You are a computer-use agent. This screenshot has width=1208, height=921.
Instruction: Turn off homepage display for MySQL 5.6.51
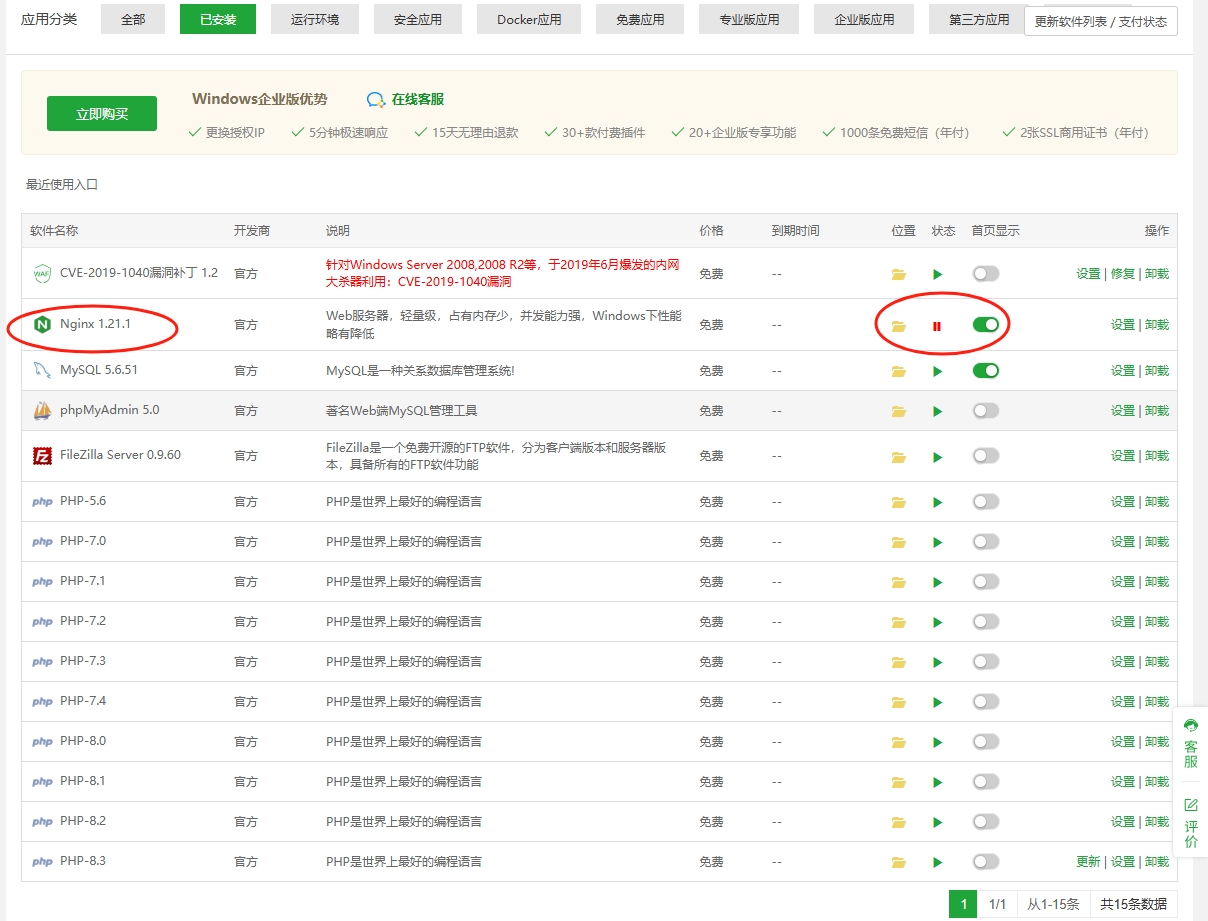[985, 371]
